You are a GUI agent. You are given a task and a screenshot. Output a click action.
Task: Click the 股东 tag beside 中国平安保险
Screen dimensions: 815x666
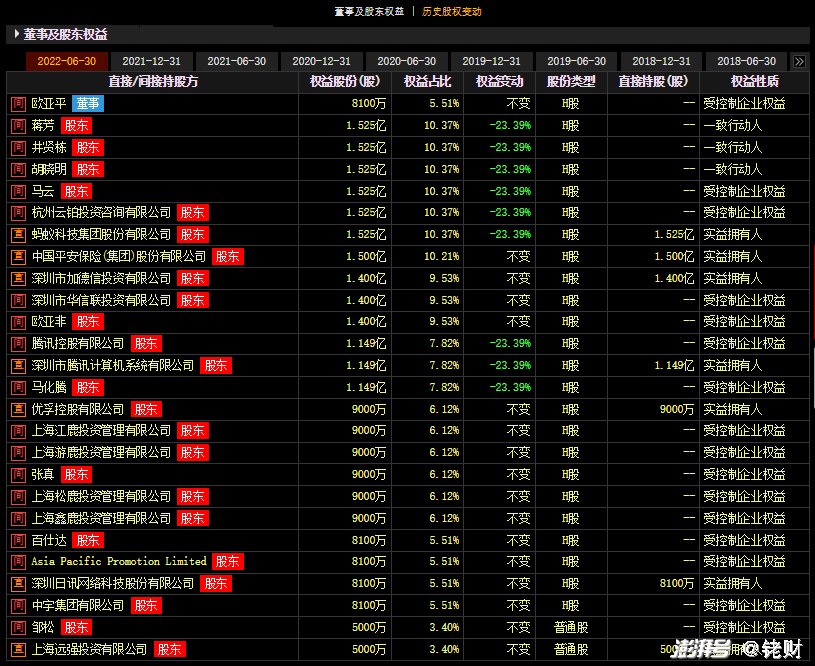(228, 257)
